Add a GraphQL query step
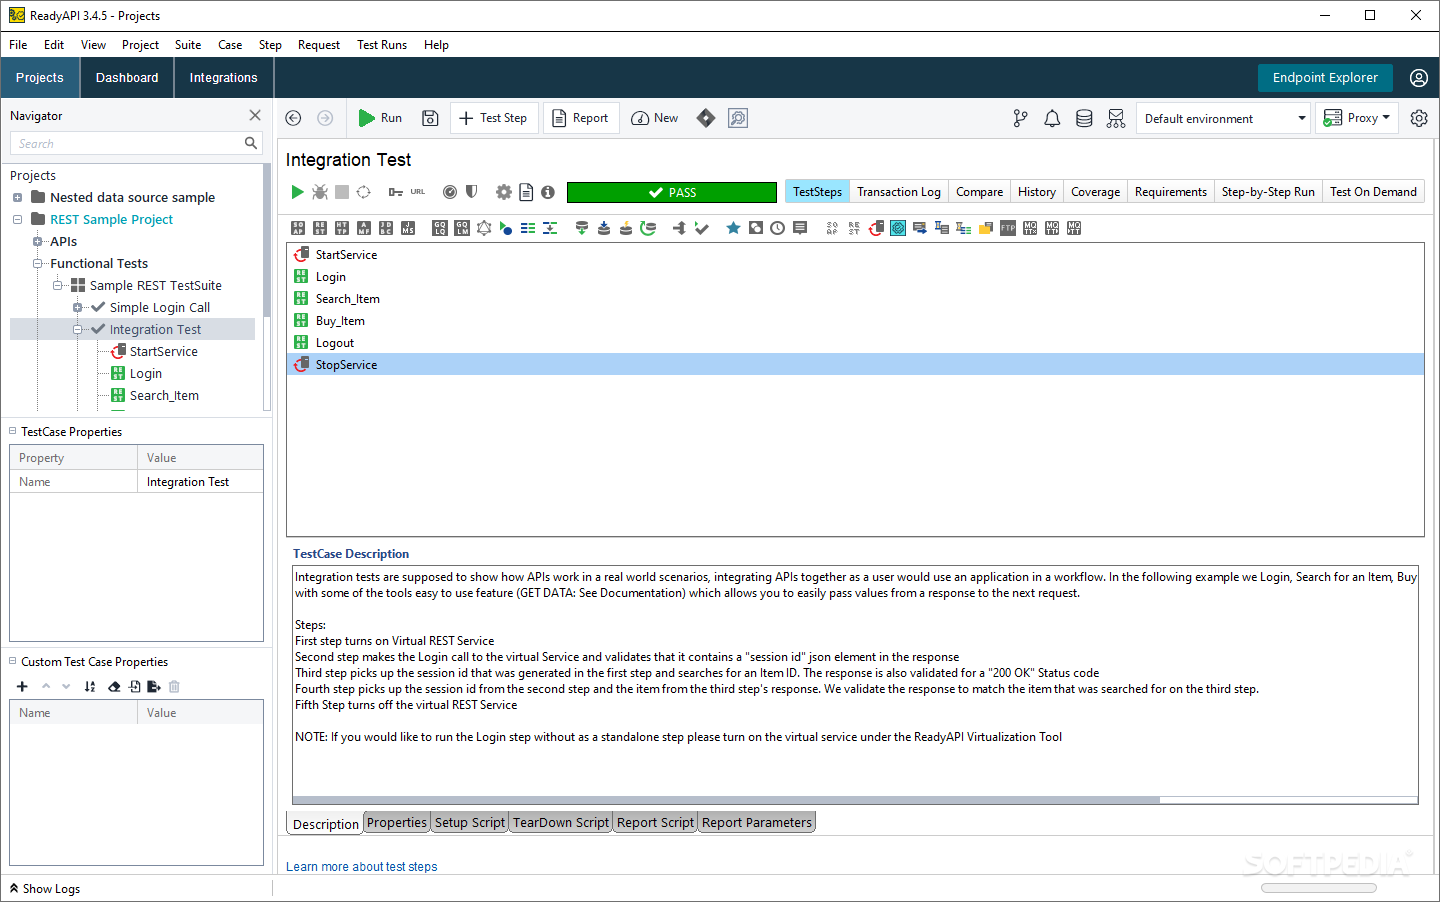This screenshot has width=1440, height=902. (x=440, y=228)
